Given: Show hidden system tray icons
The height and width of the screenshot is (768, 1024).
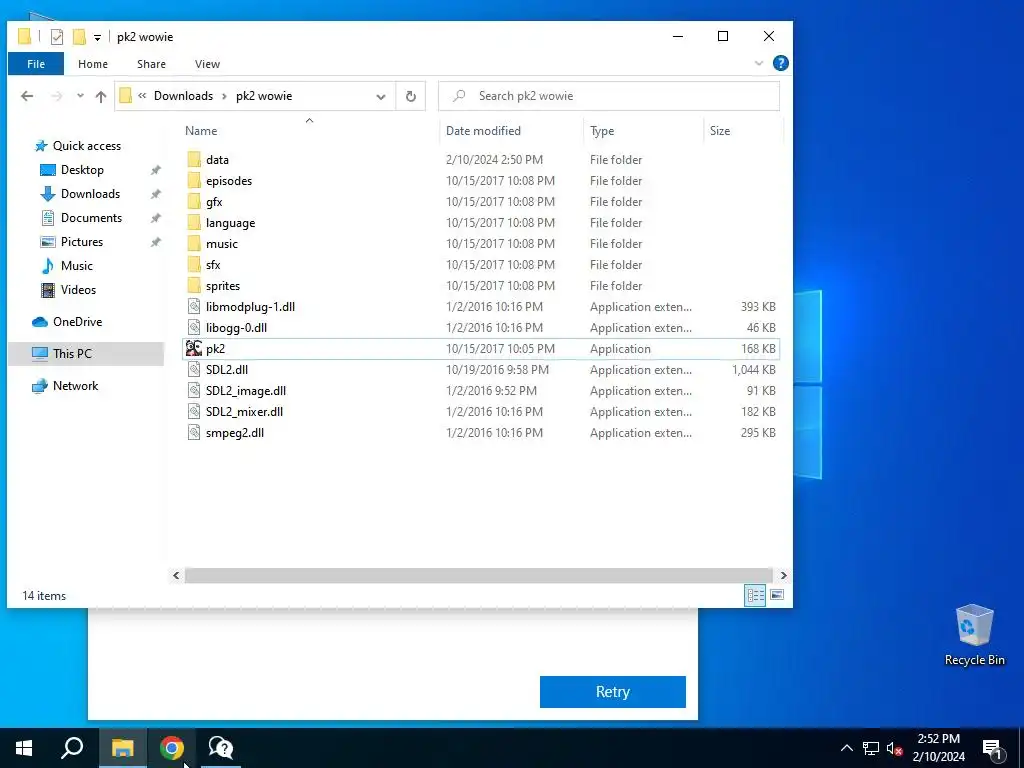Looking at the screenshot, I should coord(846,748).
